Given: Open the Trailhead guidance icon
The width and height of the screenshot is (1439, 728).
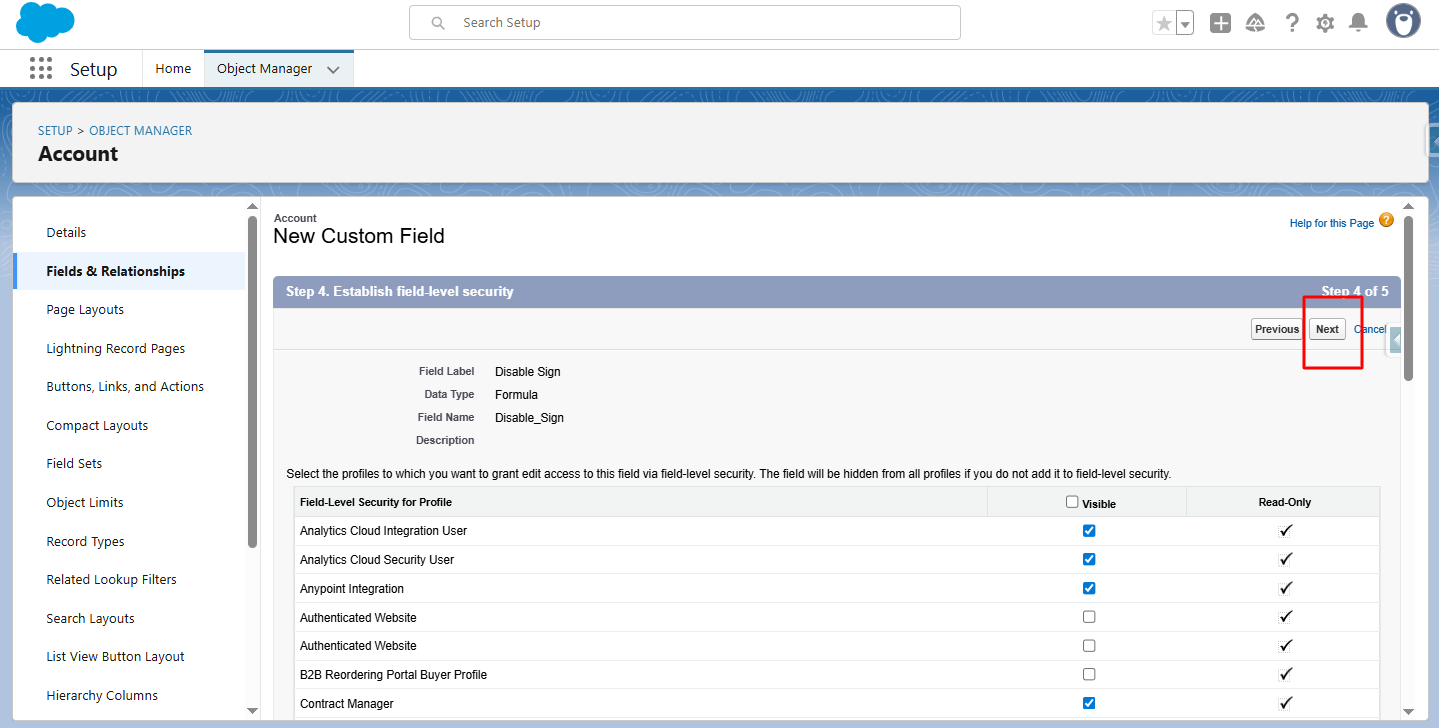Looking at the screenshot, I should click(x=1255, y=23).
